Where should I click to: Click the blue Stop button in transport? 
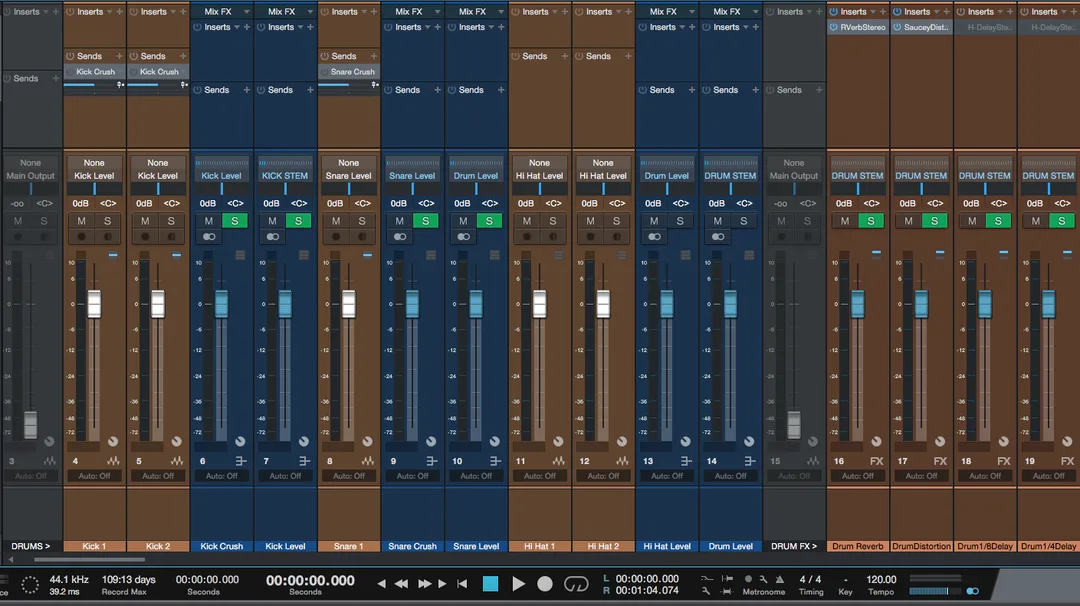(x=490, y=584)
